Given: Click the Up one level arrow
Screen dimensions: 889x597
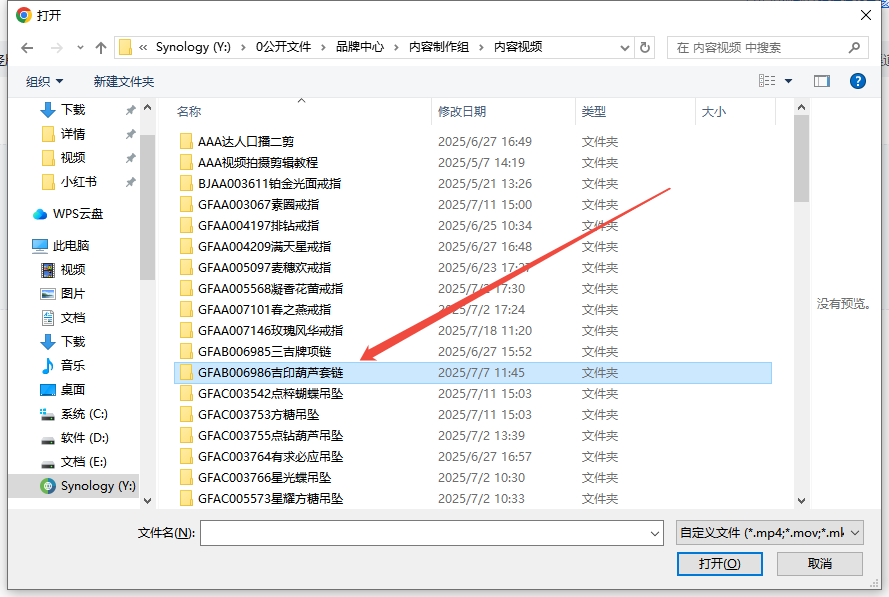Looking at the screenshot, I should (101, 47).
